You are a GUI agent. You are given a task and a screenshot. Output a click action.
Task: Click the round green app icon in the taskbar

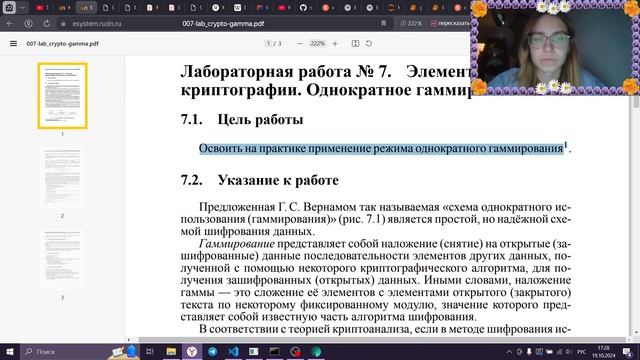(316, 351)
